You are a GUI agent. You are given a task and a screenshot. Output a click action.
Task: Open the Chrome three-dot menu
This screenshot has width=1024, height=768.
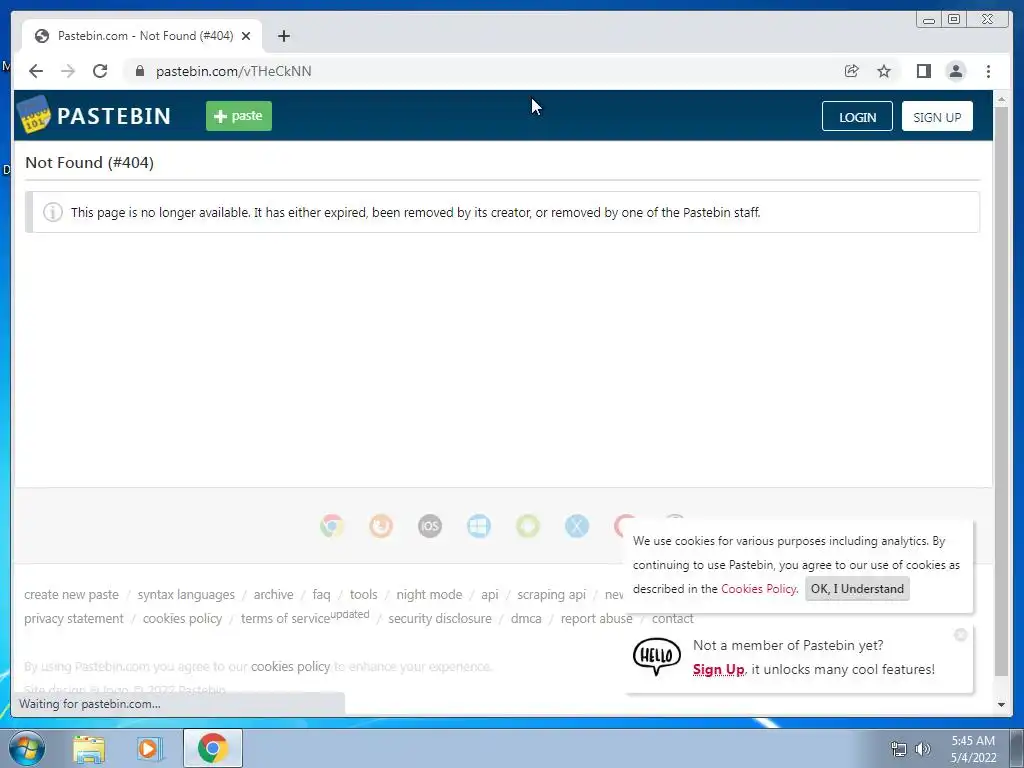pyautogui.click(x=988, y=71)
